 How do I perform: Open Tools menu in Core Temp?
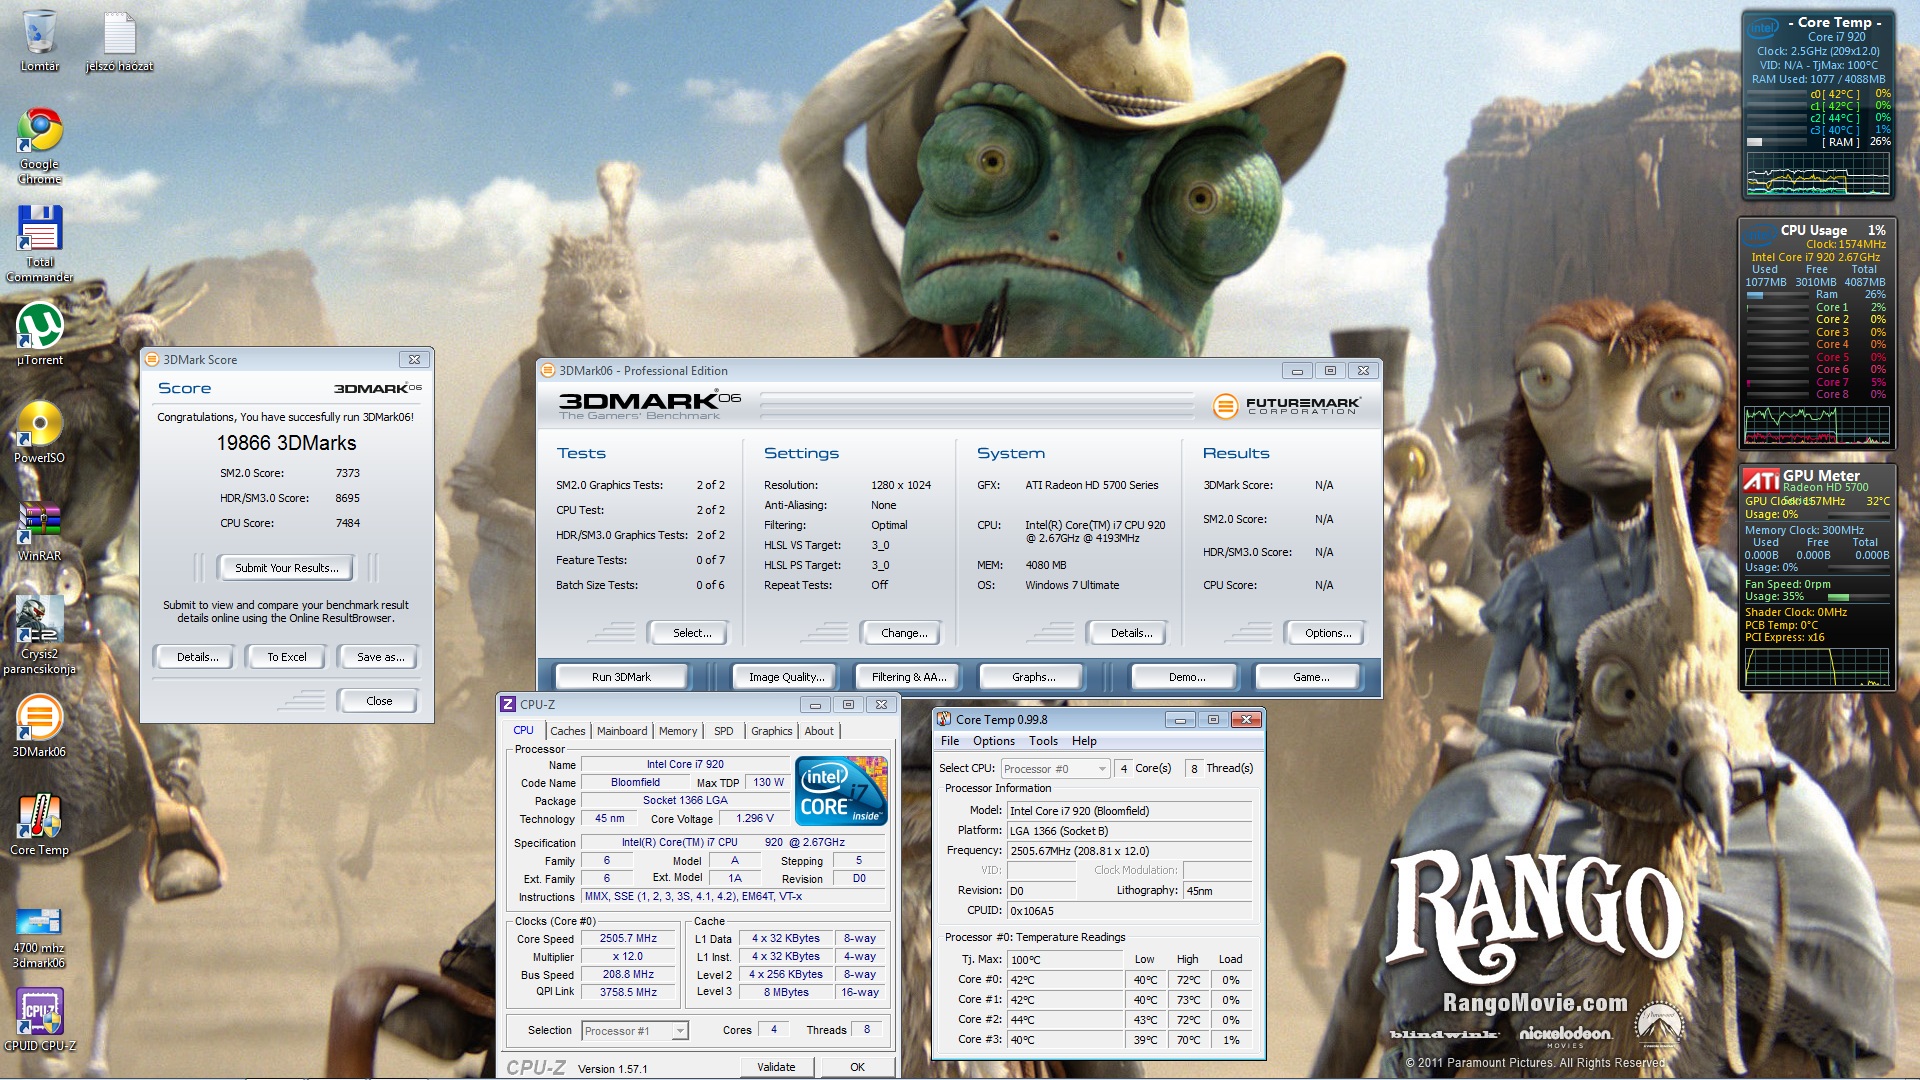pos(1043,741)
